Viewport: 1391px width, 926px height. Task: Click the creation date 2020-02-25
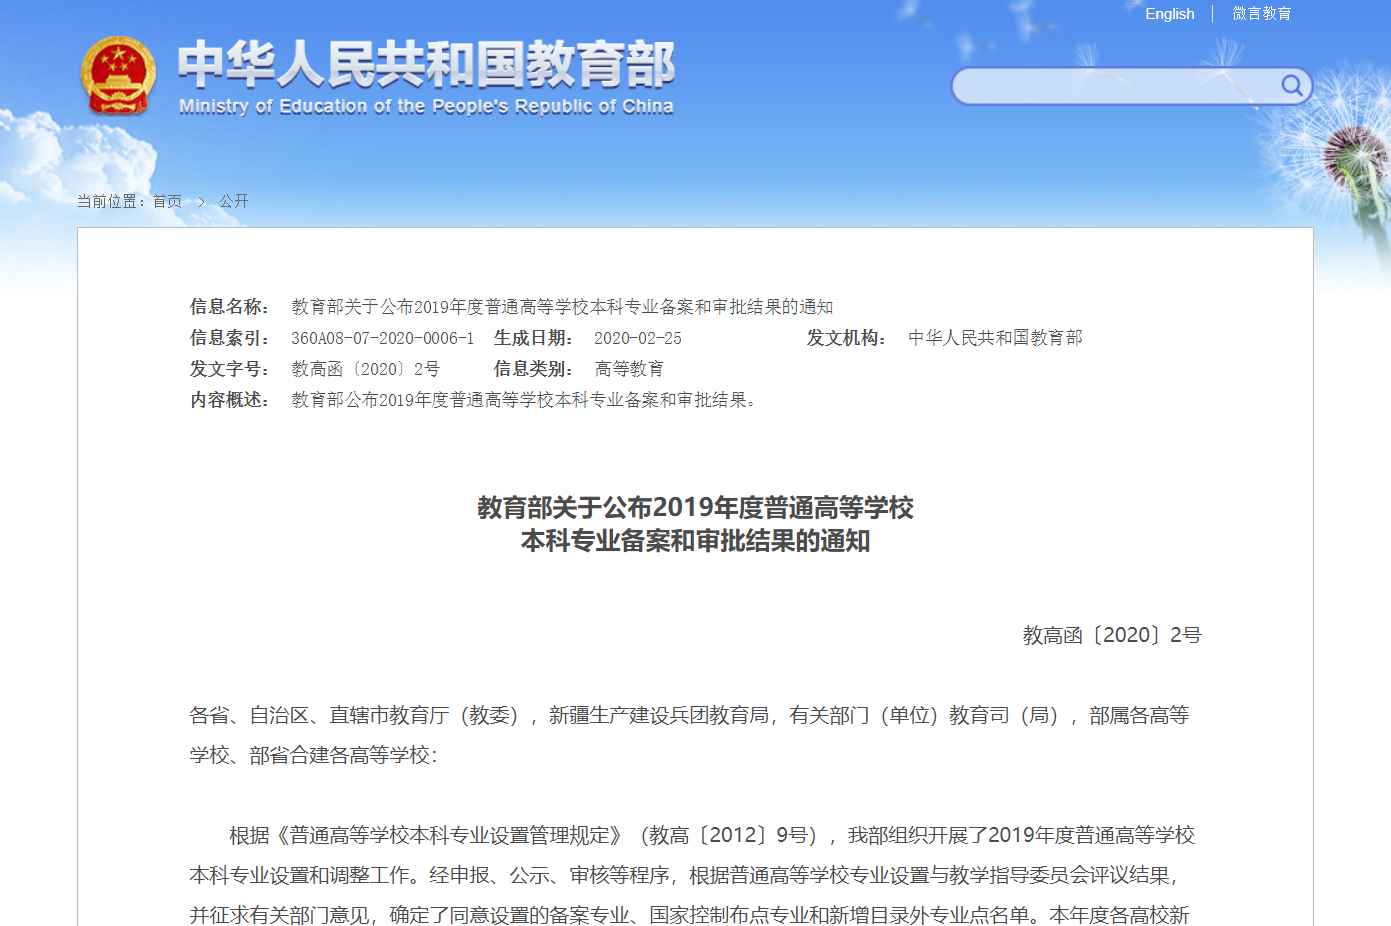click(x=637, y=339)
